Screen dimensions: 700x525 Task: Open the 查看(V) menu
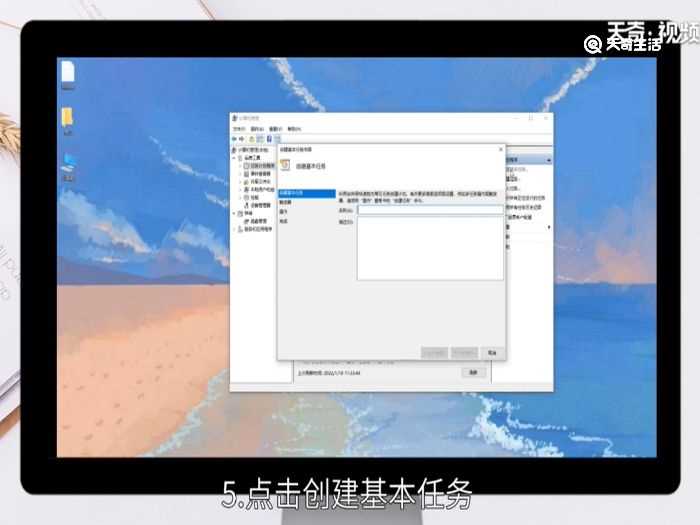click(x=275, y=129)
